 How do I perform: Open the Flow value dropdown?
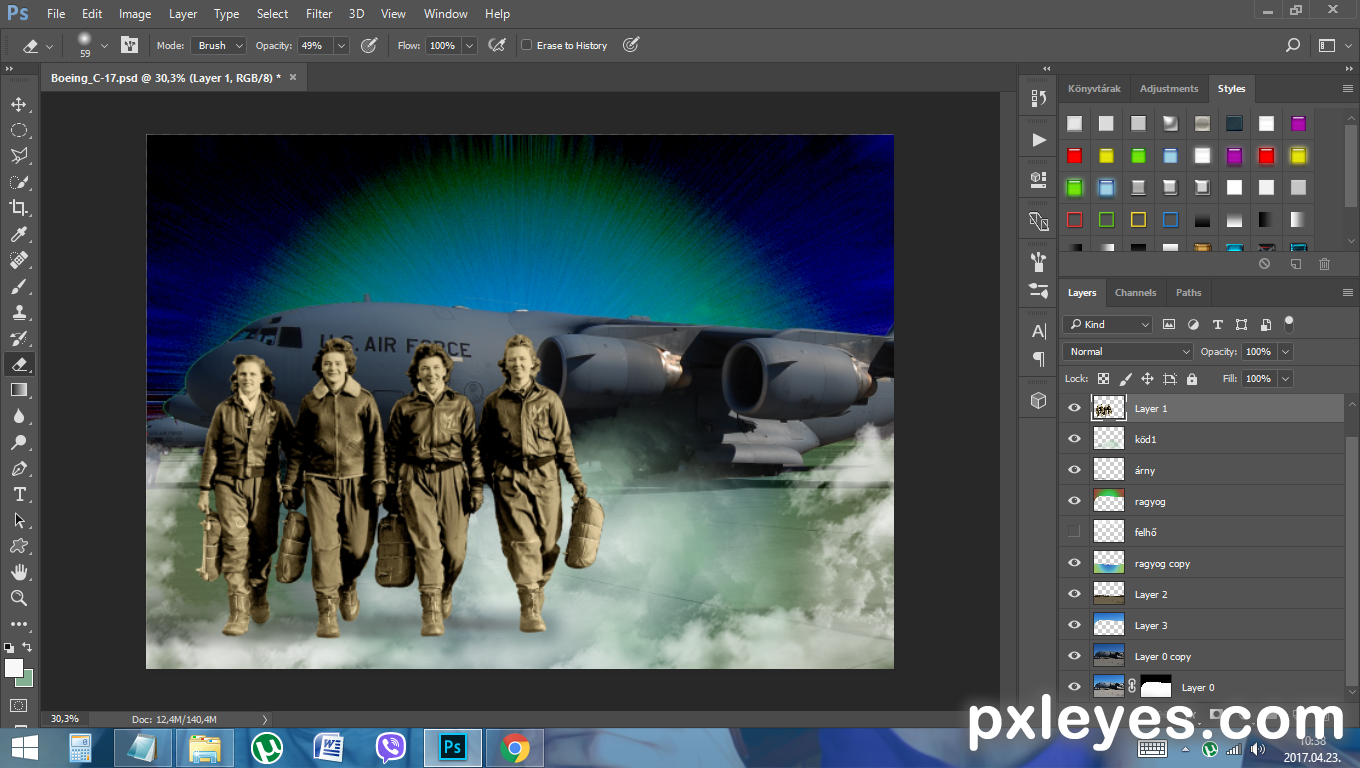468,45
